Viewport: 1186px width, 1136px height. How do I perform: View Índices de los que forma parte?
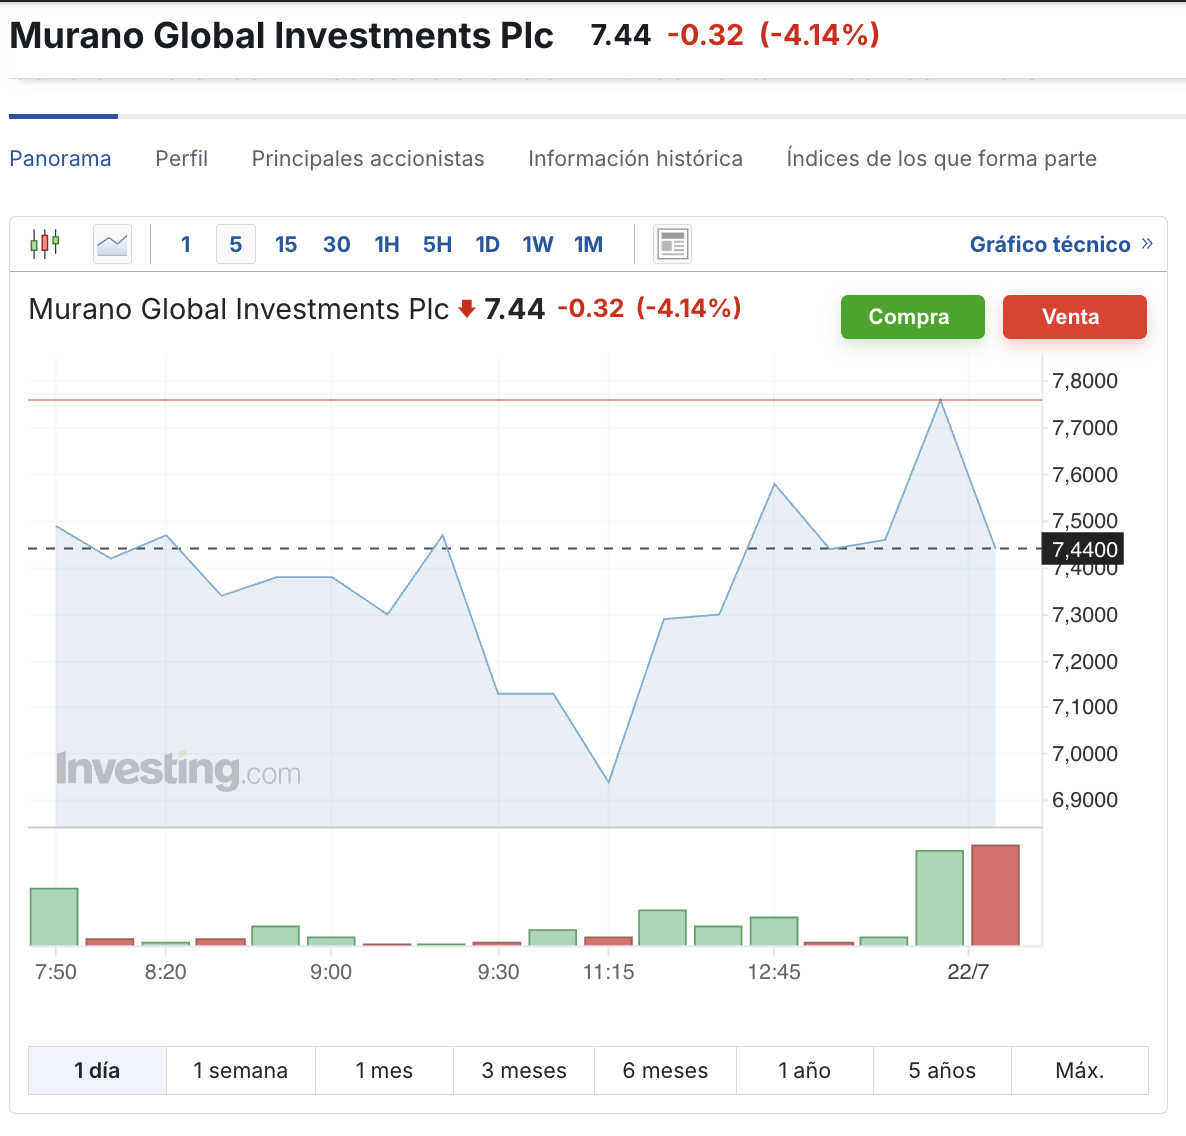point(942,159)
